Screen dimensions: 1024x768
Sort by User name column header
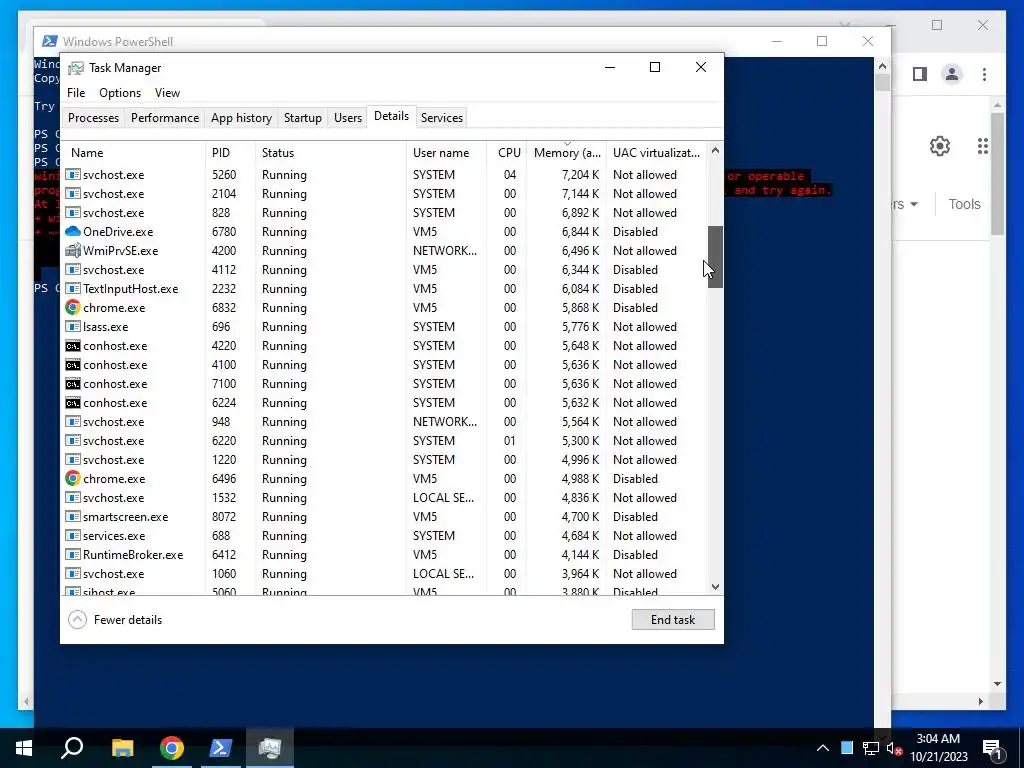[446, 153]
